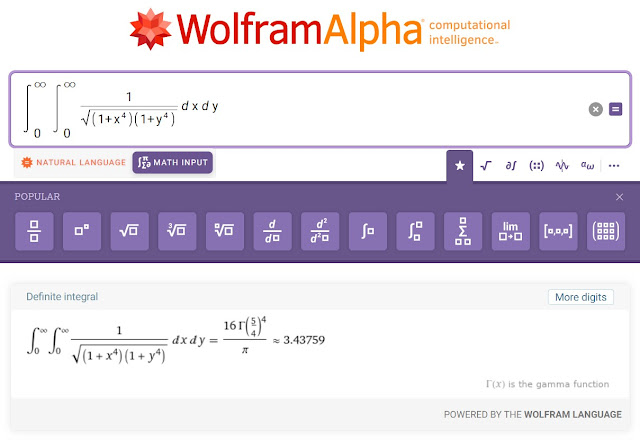Insert a first derivative template

[x=273, y=231]
